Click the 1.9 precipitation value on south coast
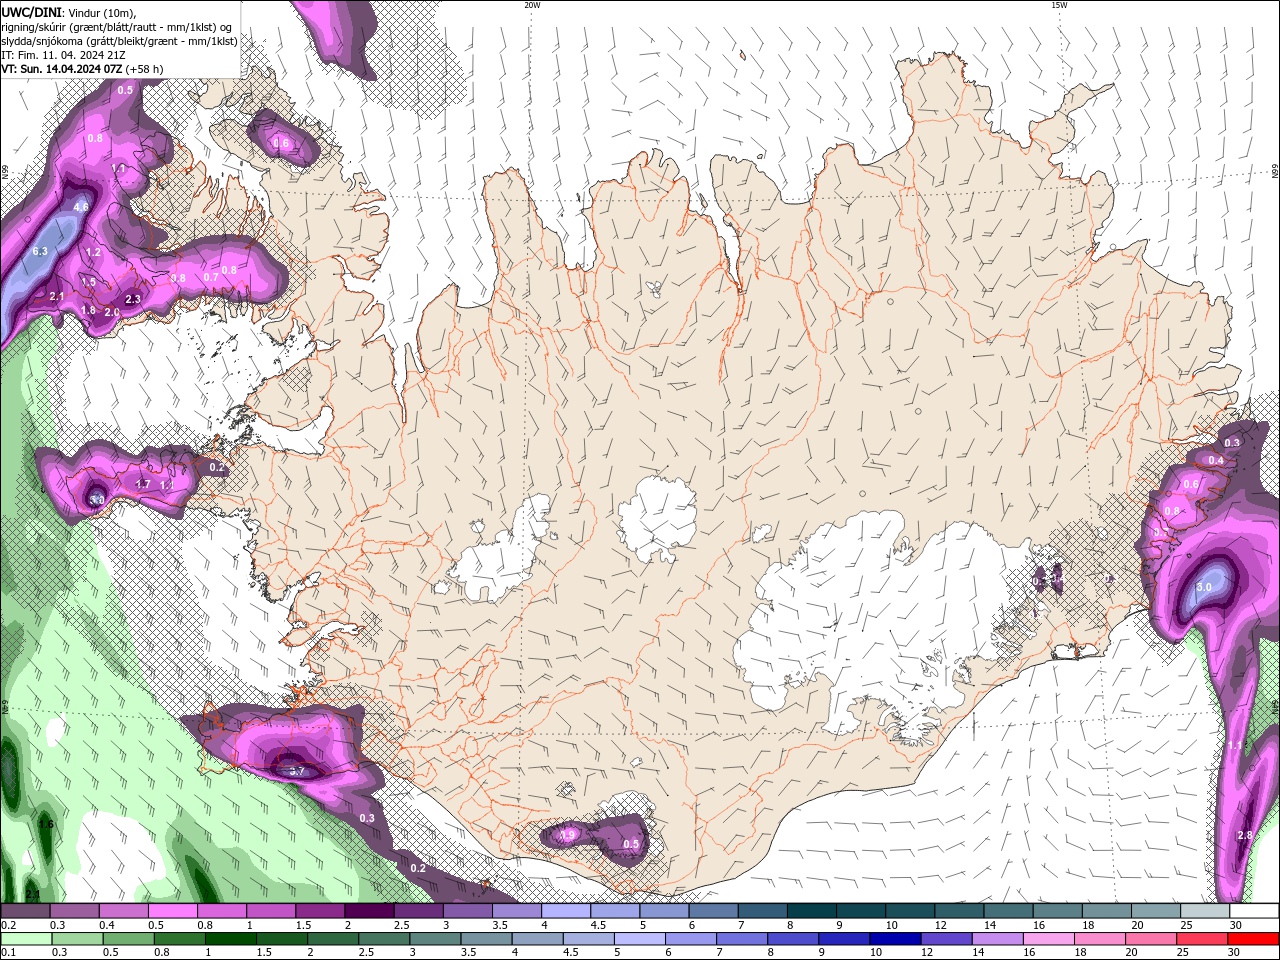Viewport: 1280px width, 960px height. [567, 835]
